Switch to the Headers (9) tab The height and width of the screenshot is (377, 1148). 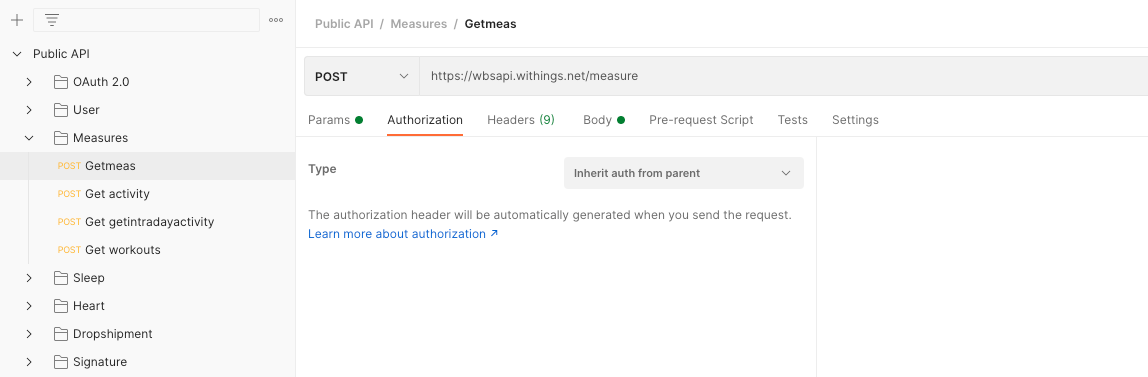click(x=521, y=120)
